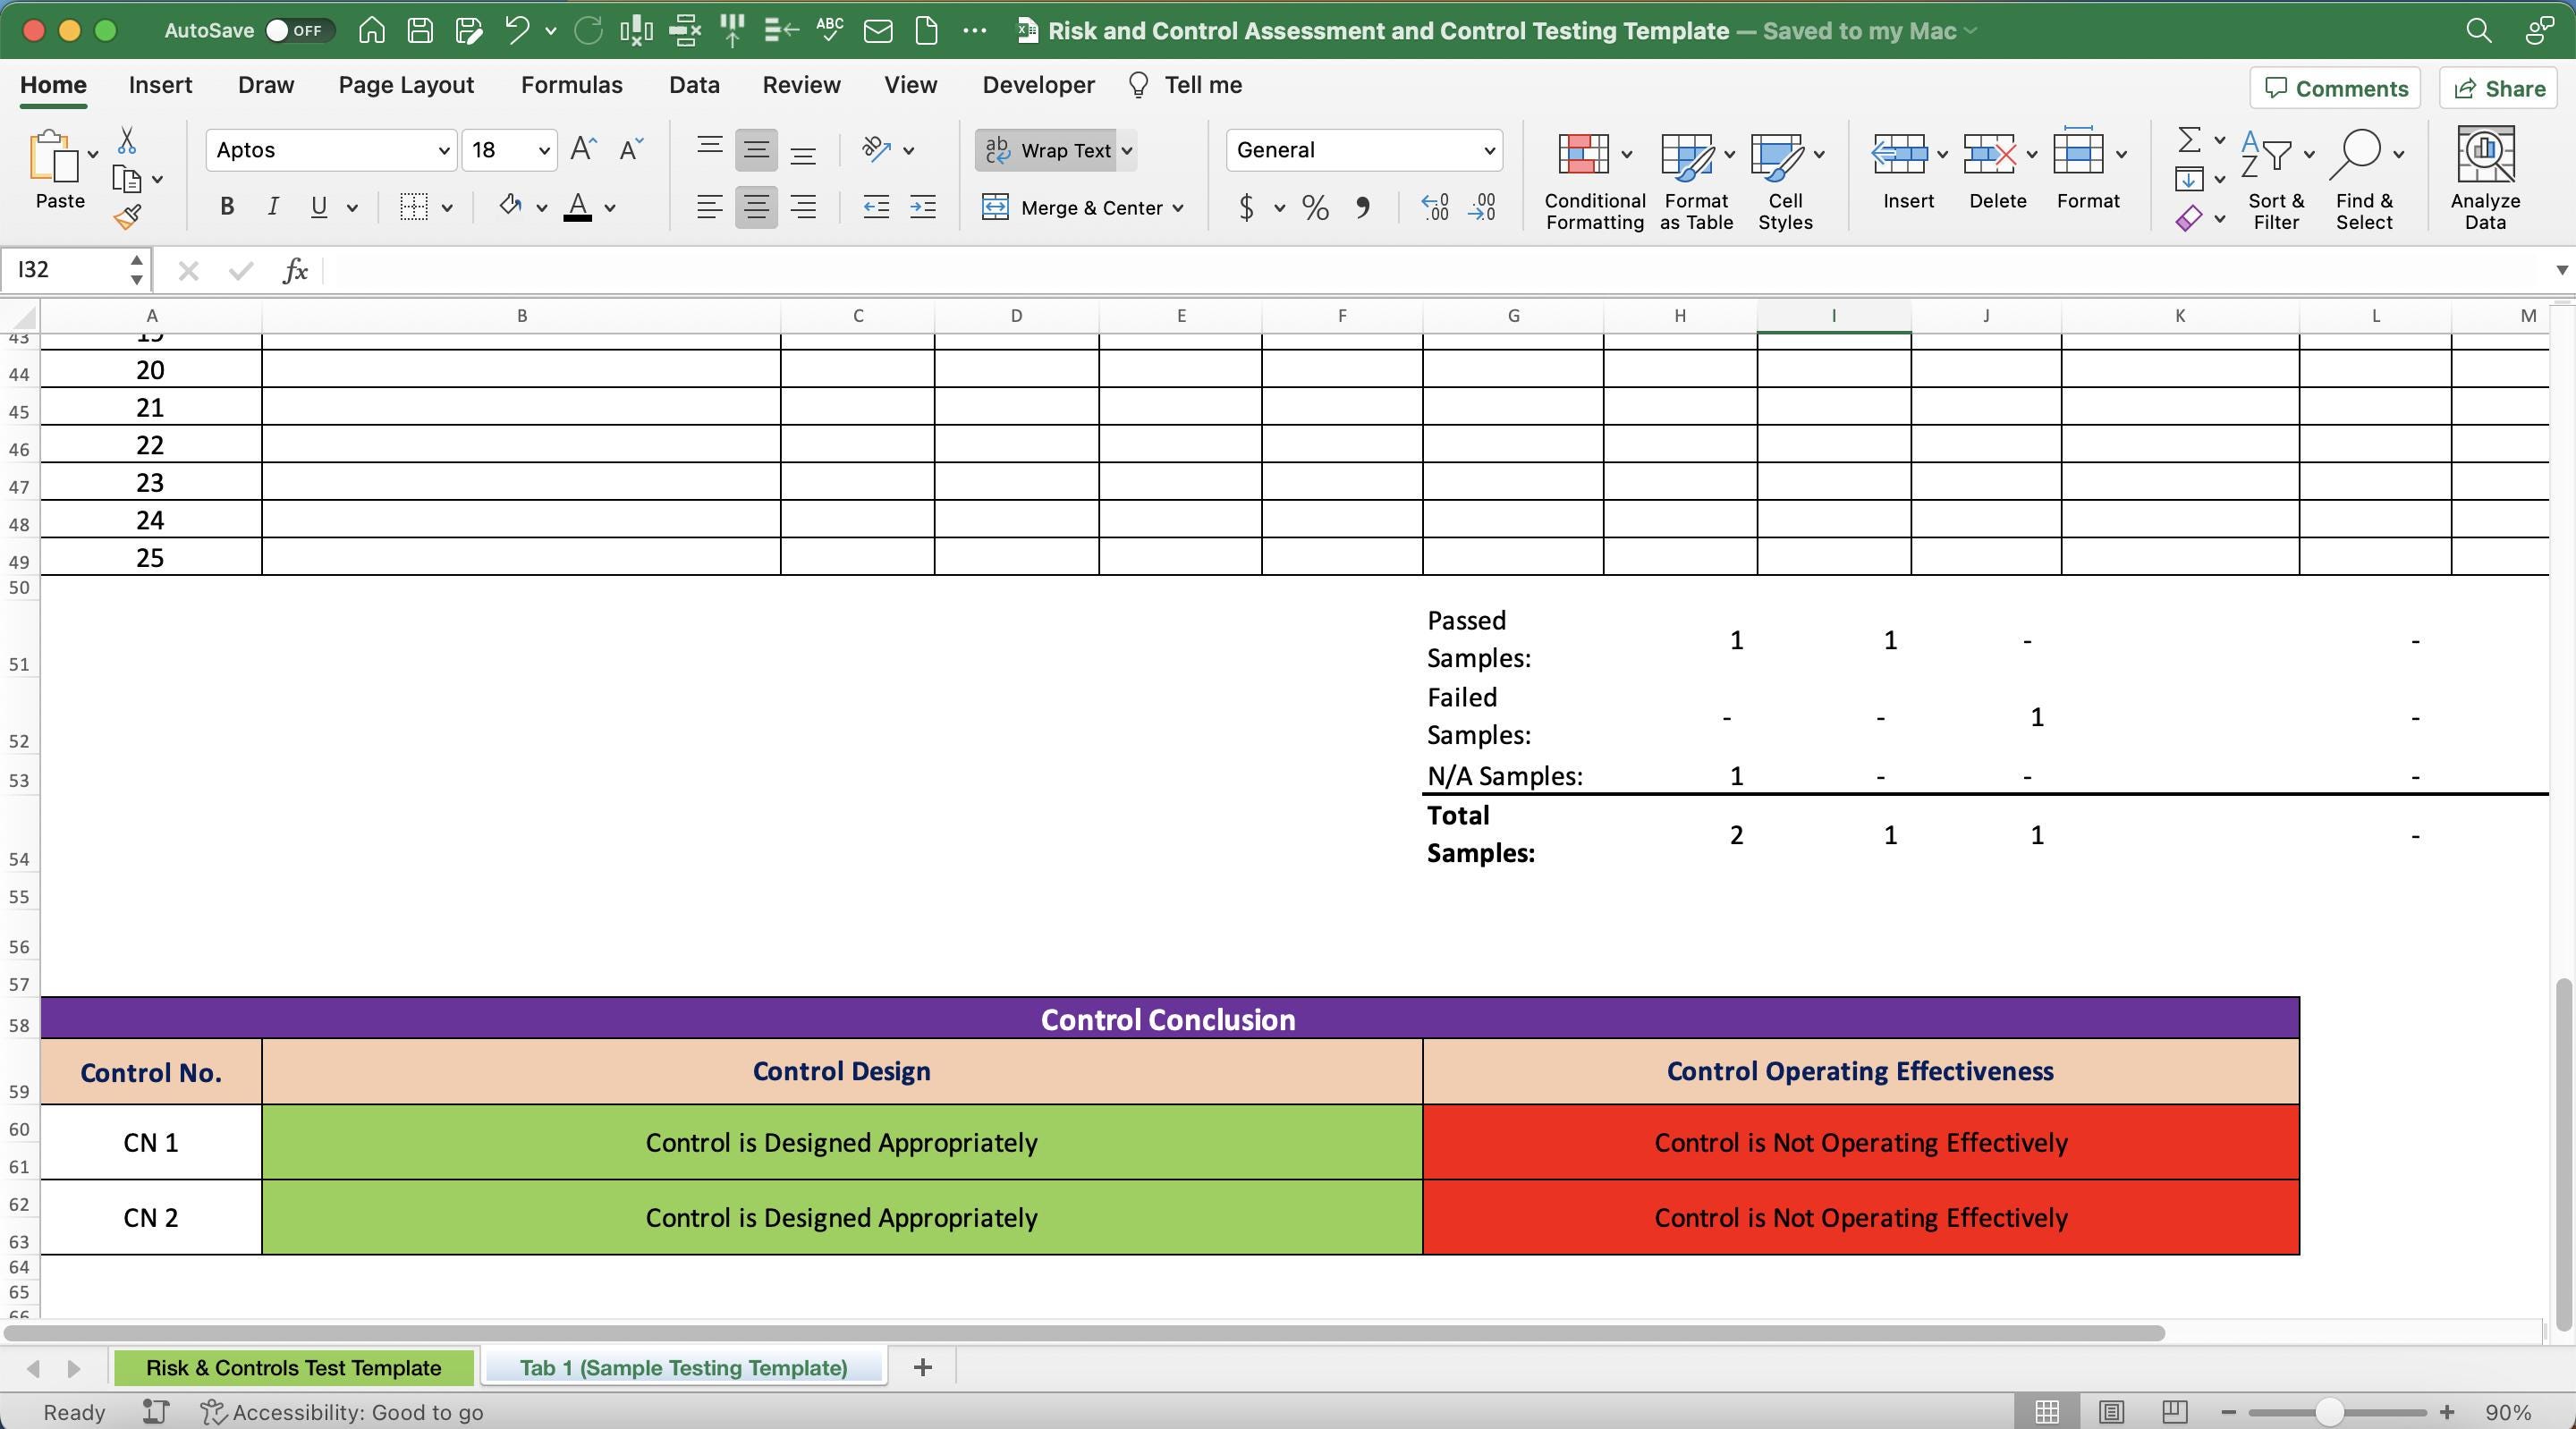This screenshot has height=1429, width=2576.
Task: Toggle bold formatting
Action: (226, 207)
